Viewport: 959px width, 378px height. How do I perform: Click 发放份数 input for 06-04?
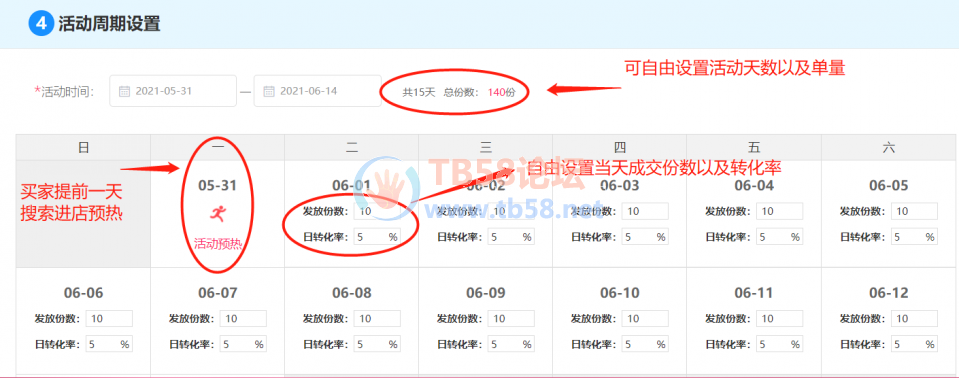(780, 212)
